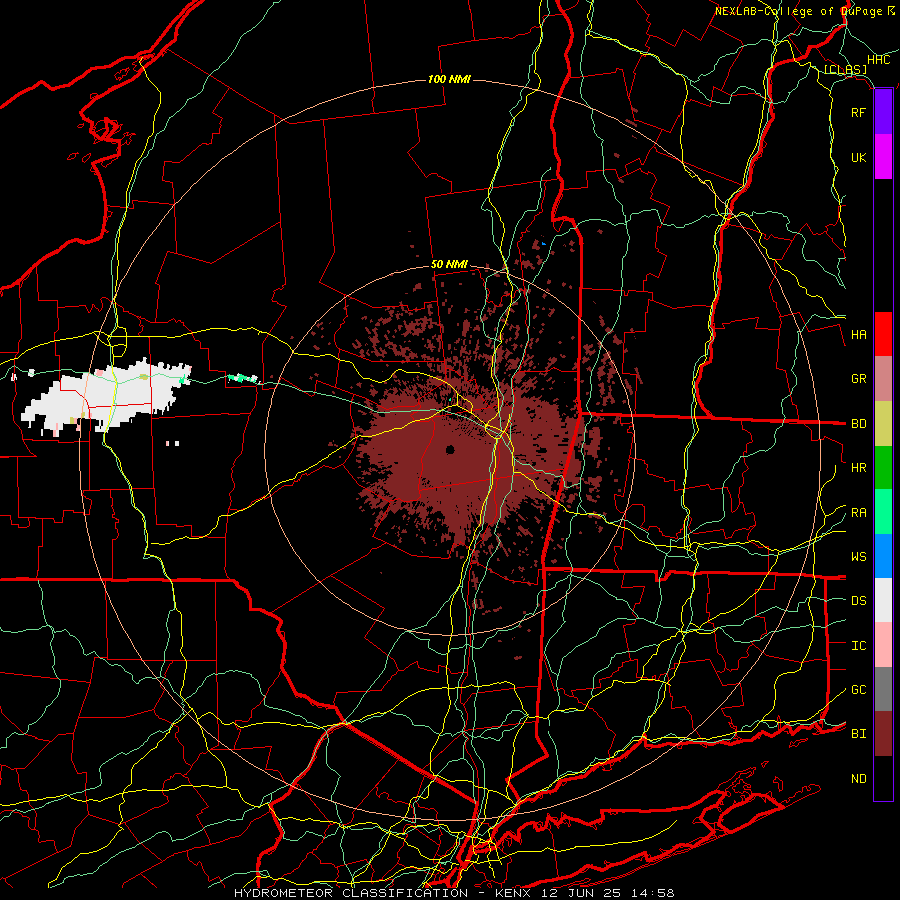Click the GR legend label
Viewport: 900px width, 900px height.
859,379
